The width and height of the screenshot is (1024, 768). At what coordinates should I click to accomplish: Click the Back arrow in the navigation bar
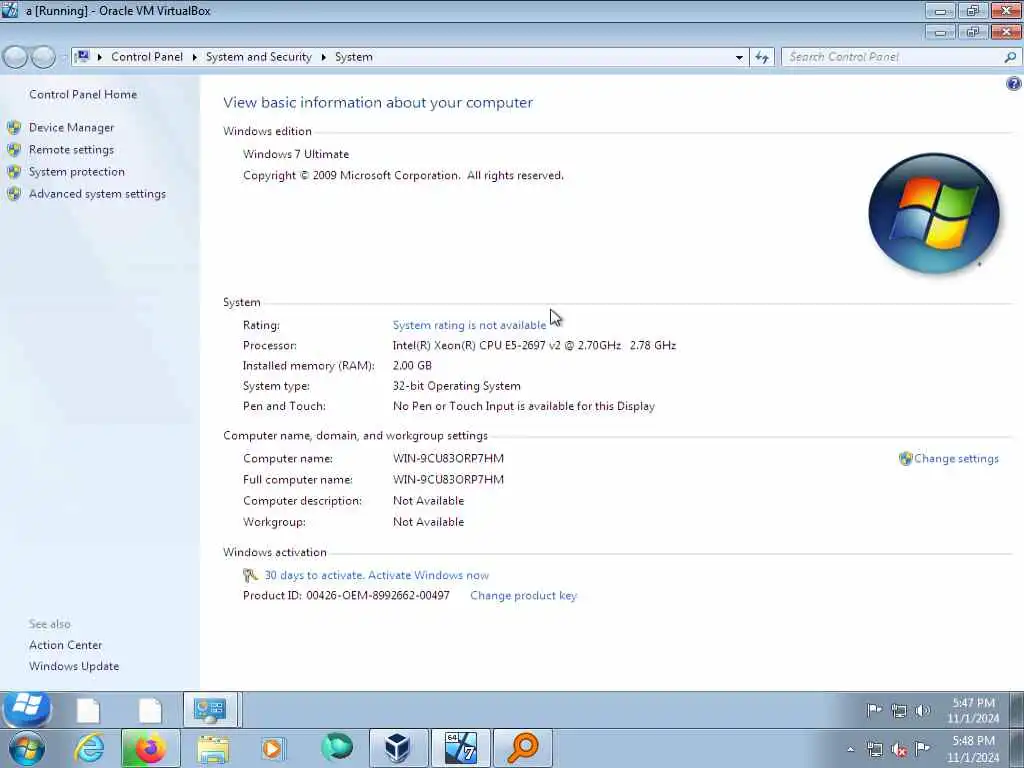click(16, 57)
